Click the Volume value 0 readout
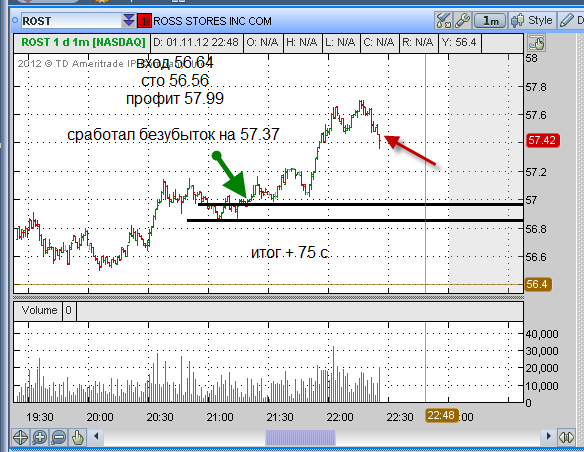This screenshot has width=584, height=452. point(69,310)
